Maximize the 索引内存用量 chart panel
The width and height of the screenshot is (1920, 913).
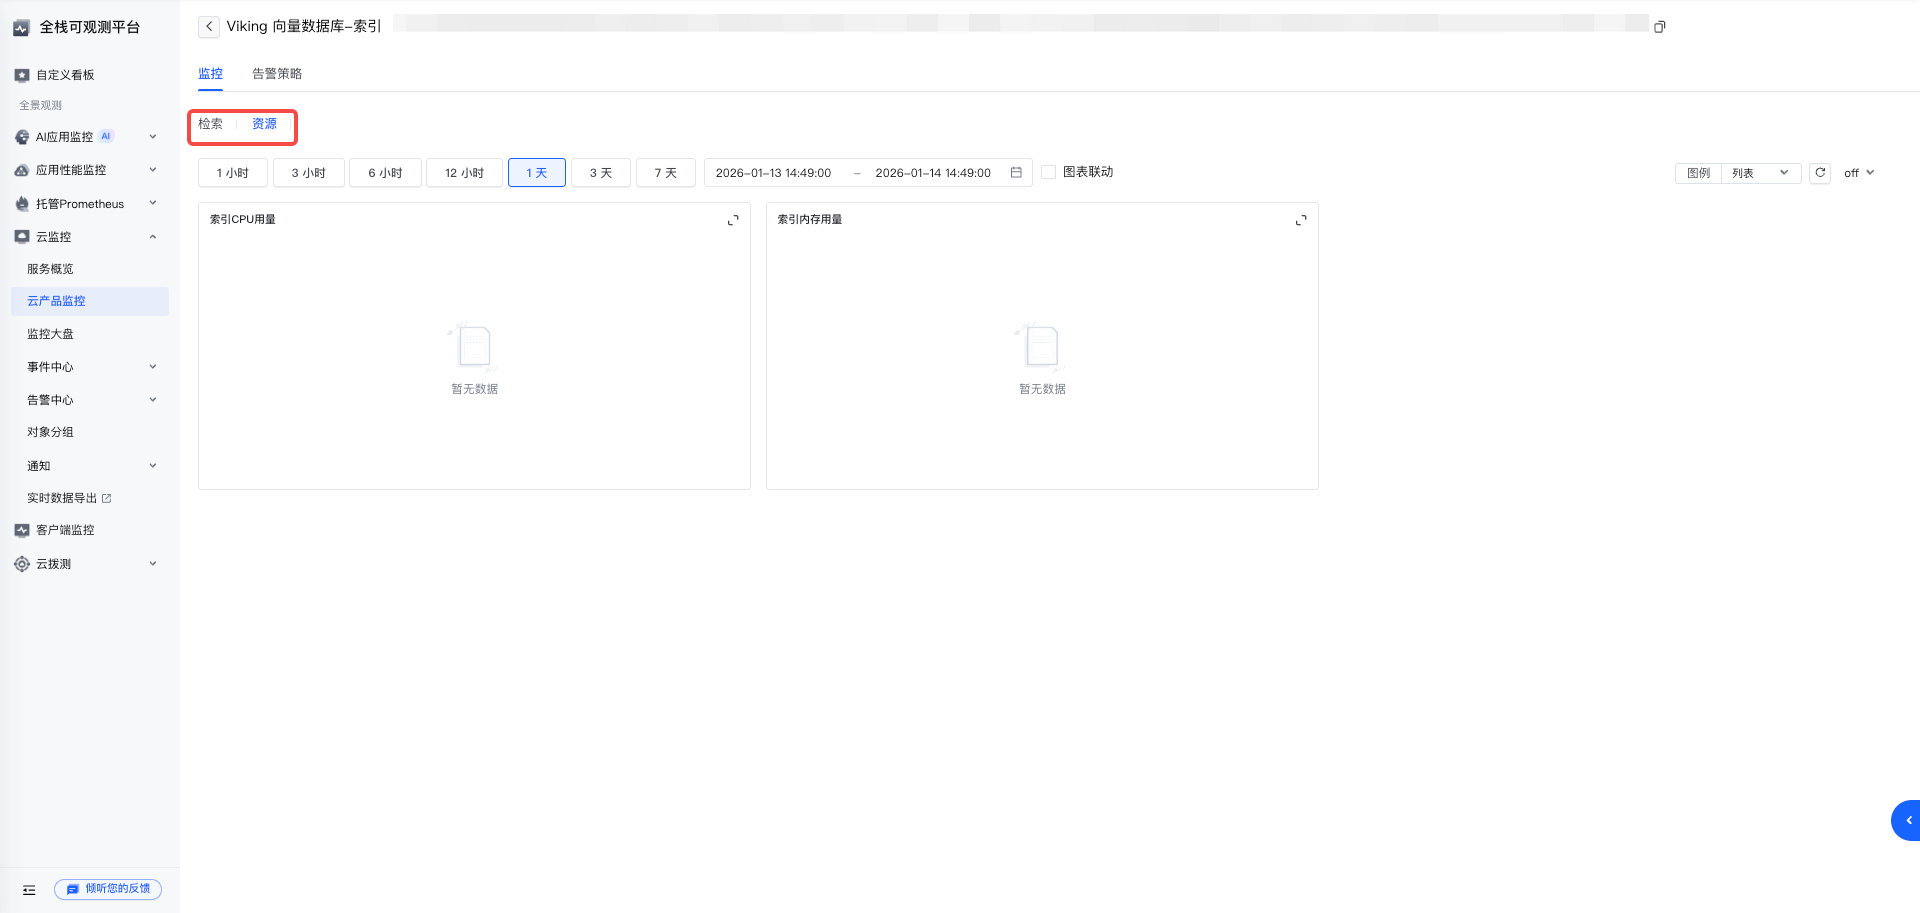(x=1301, y=220)
